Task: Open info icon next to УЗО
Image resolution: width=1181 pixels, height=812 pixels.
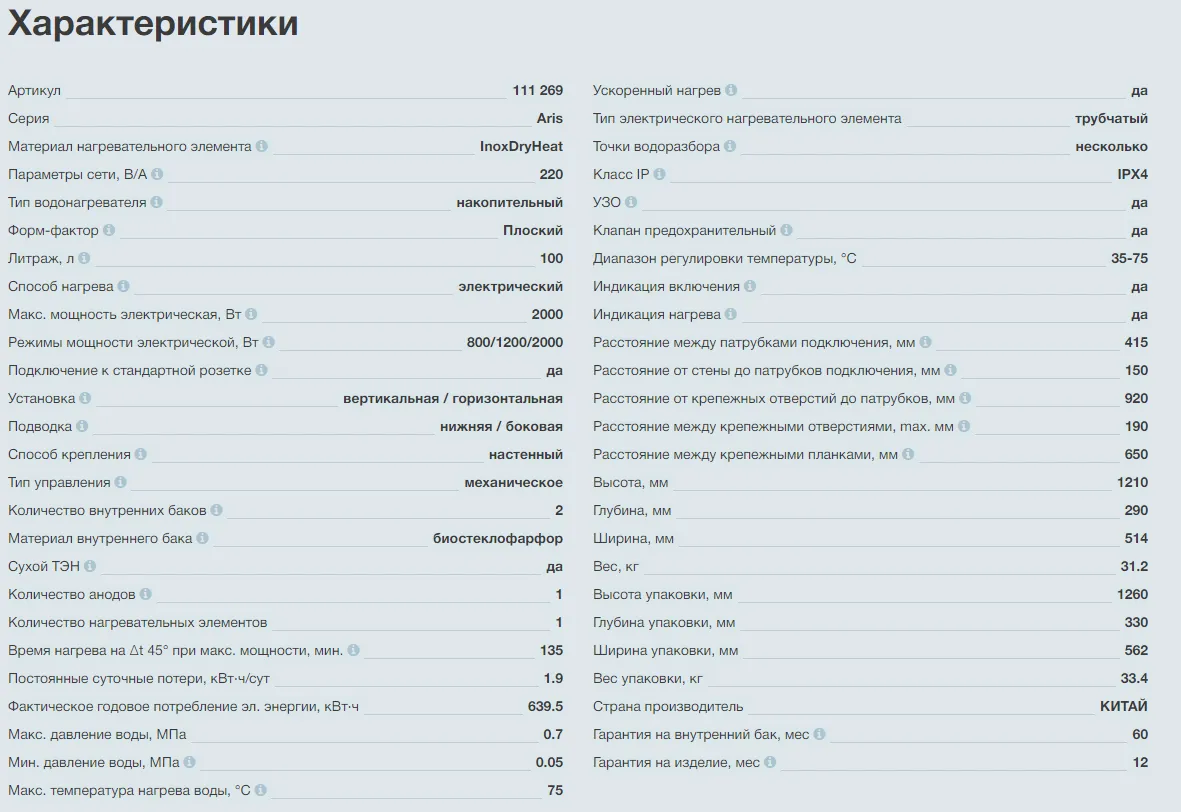Action: point(631,202)
